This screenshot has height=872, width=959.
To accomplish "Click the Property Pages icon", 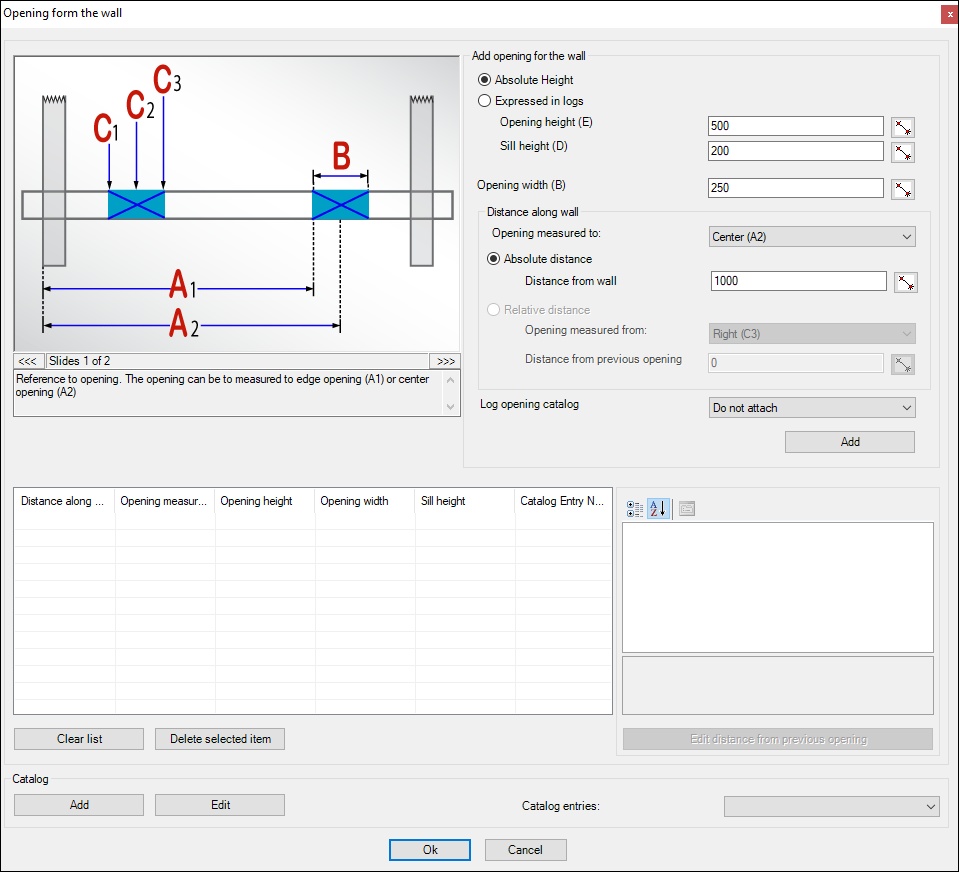I will 687,509.
